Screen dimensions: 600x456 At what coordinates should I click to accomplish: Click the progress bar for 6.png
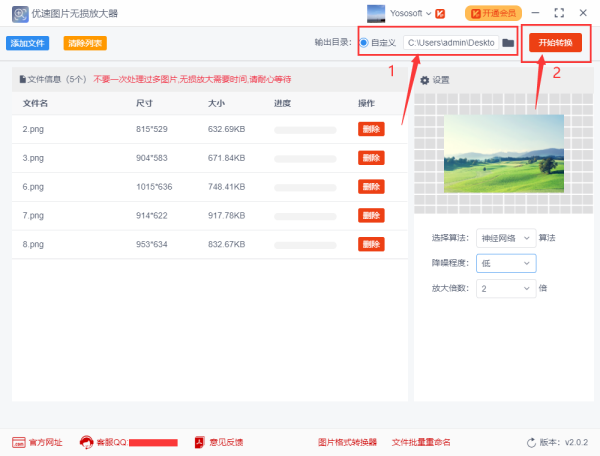click(305, 187)
